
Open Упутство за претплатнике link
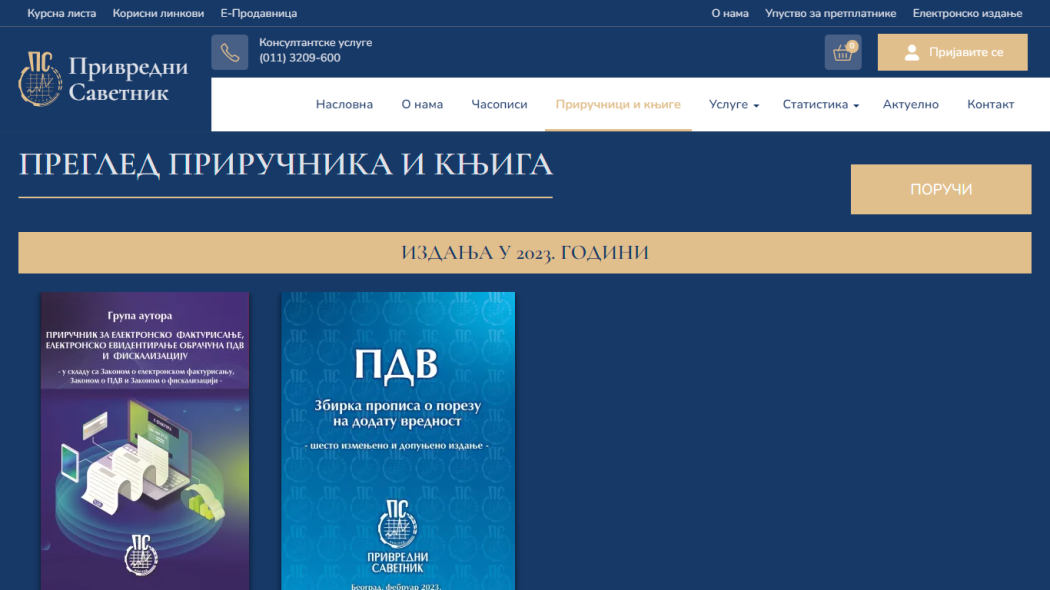pos(830,13)
